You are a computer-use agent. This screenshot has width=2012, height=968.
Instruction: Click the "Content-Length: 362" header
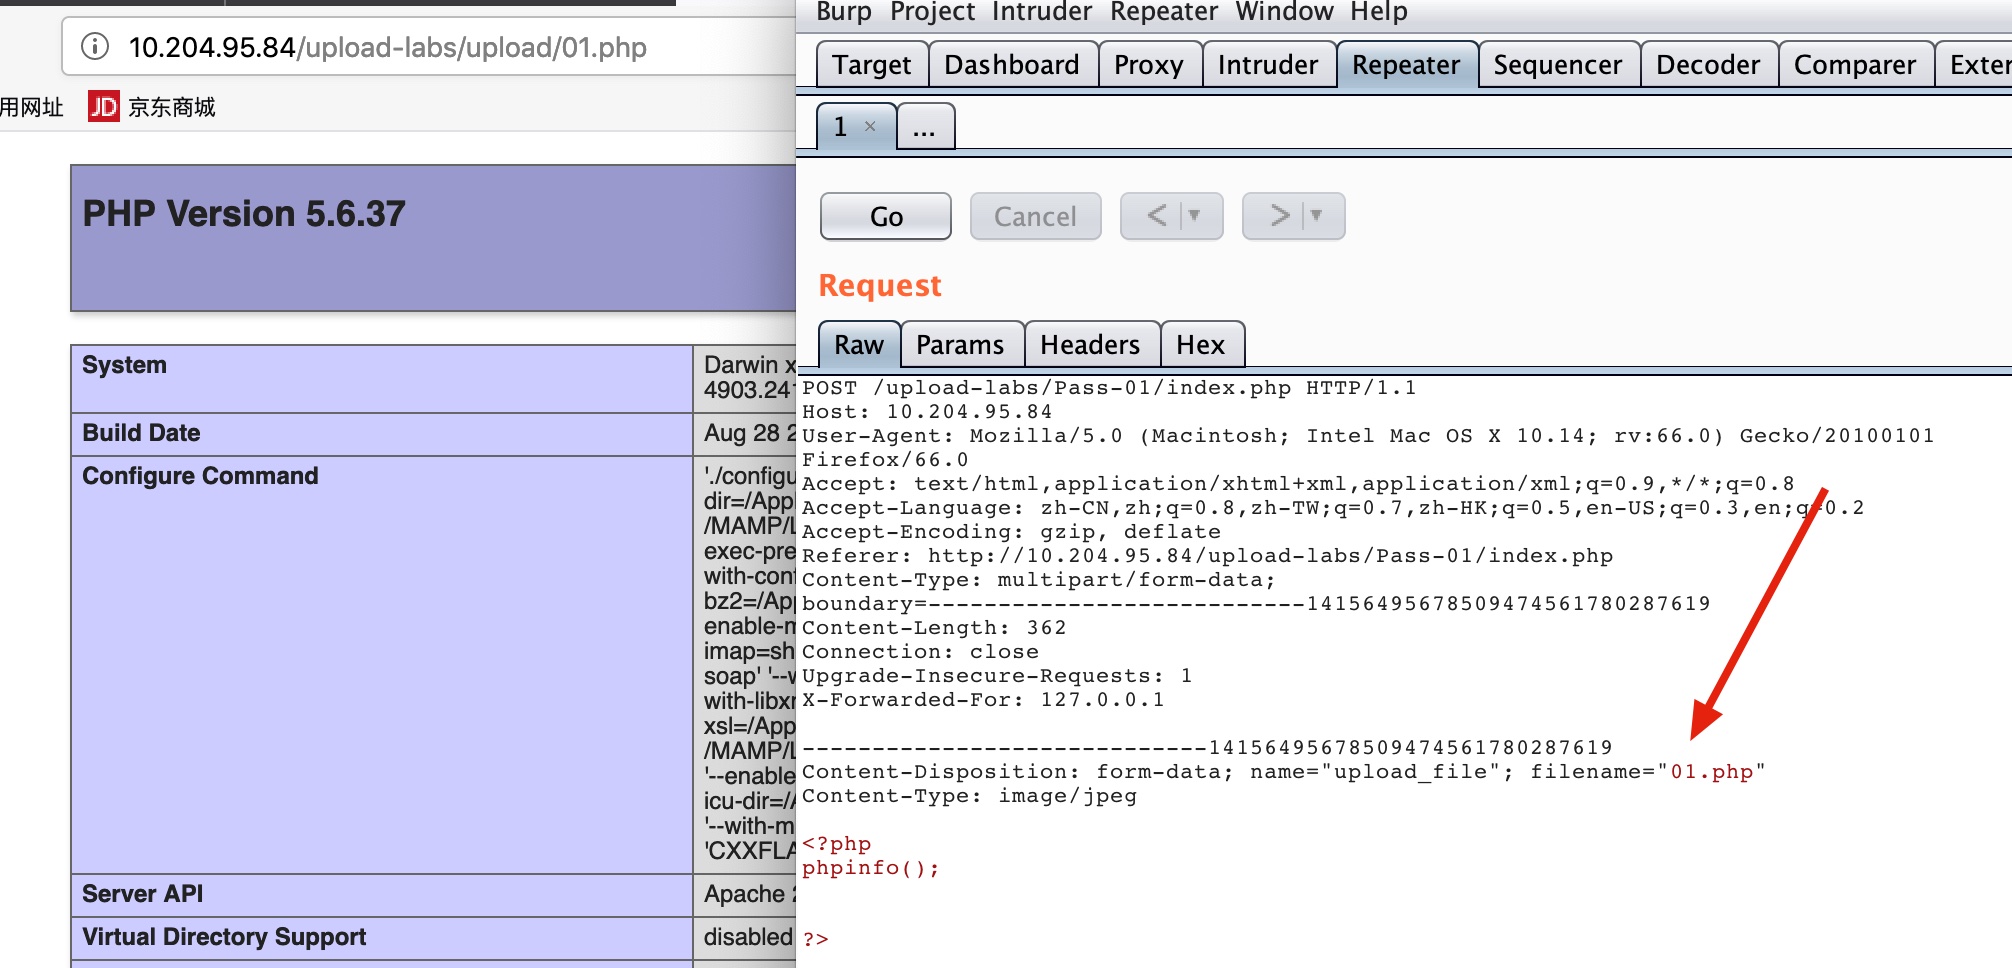934,628
